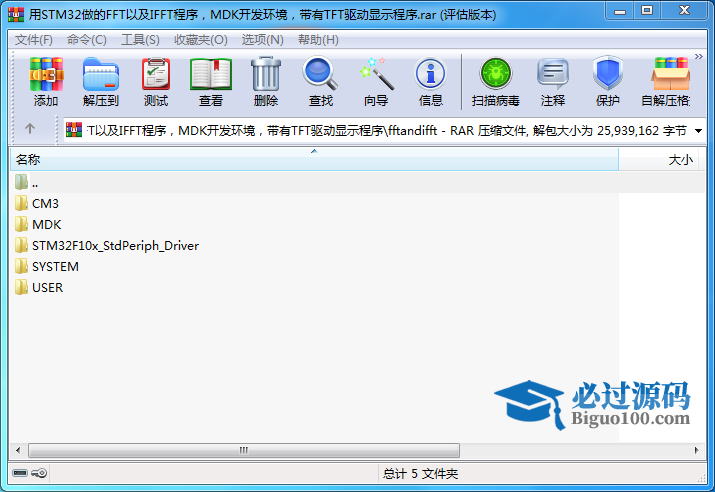This screenshot has width=715, height=492.
Task: Go up one level with arrow button
Action: coord(30,129)
